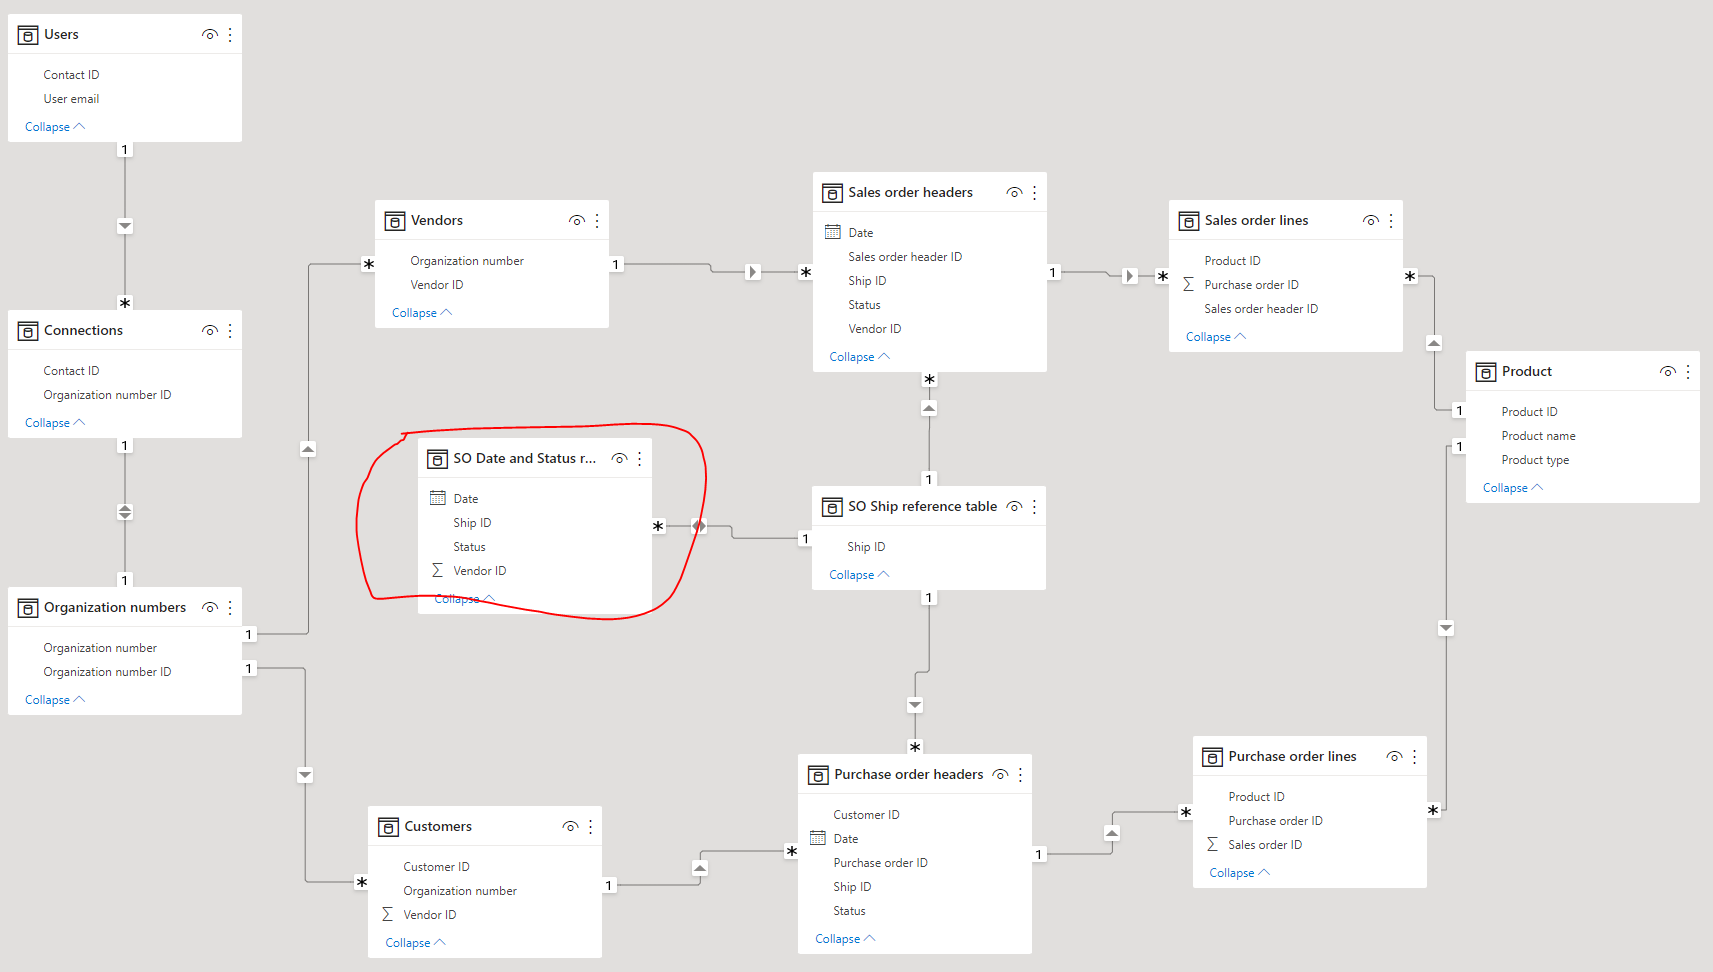Collapse the Sales order headers table

(x=860, y=357)
